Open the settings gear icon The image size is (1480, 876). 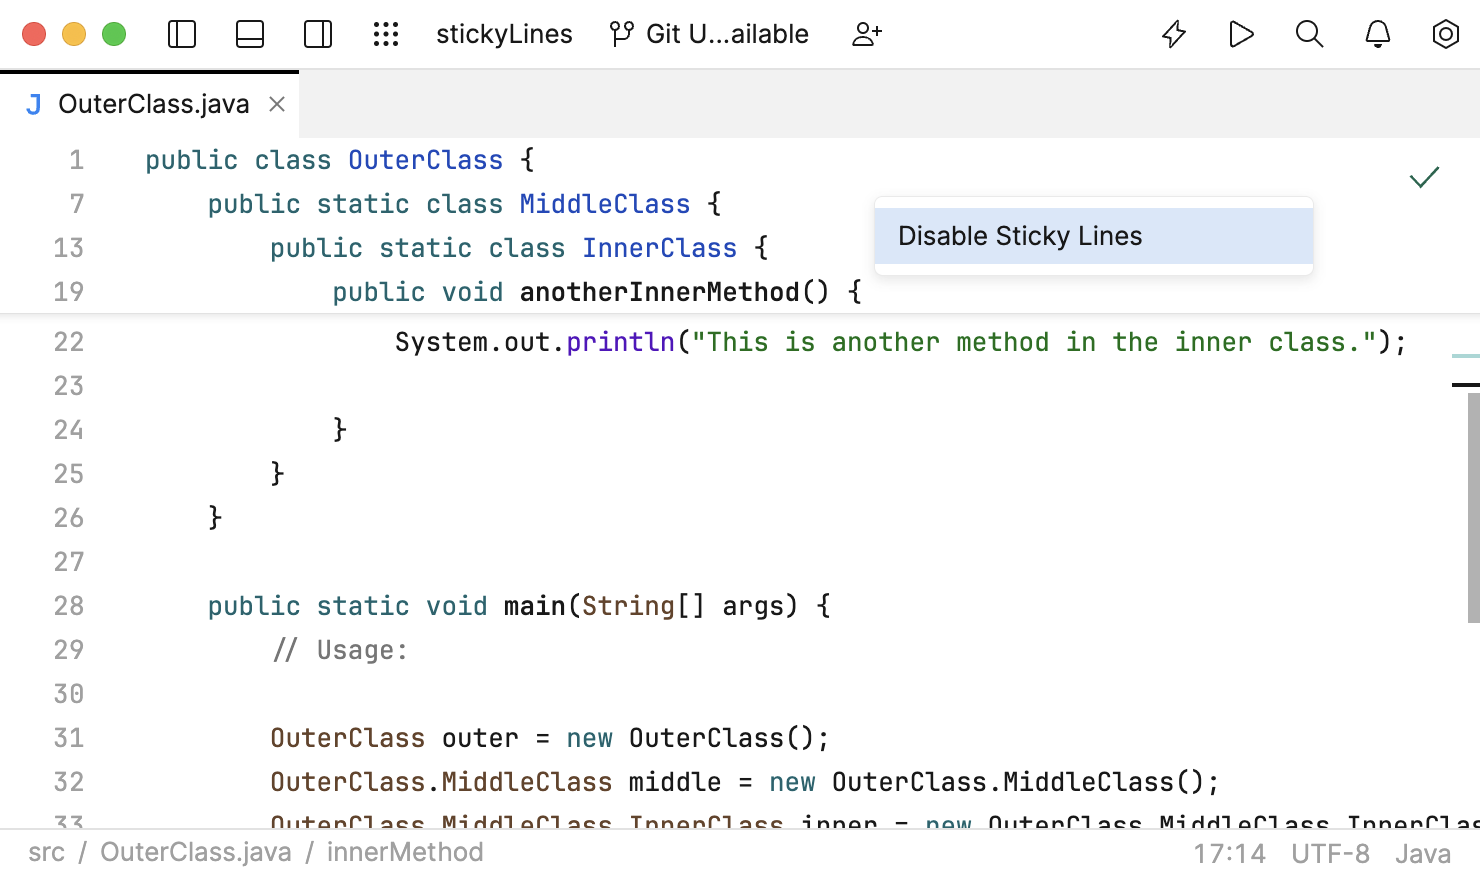point(1445,33)
